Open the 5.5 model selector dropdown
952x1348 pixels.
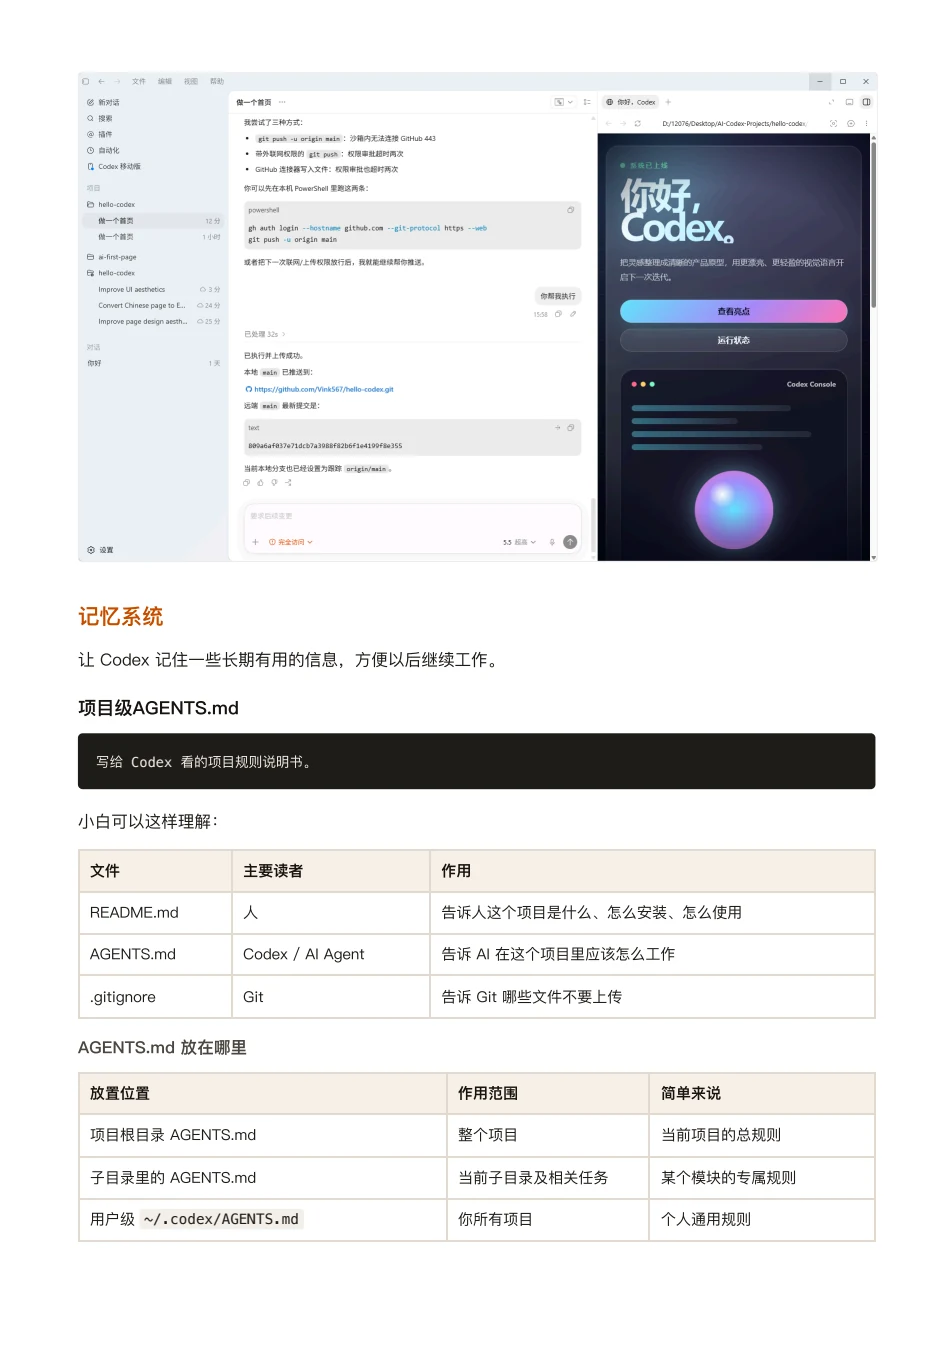tap(519, 542)
